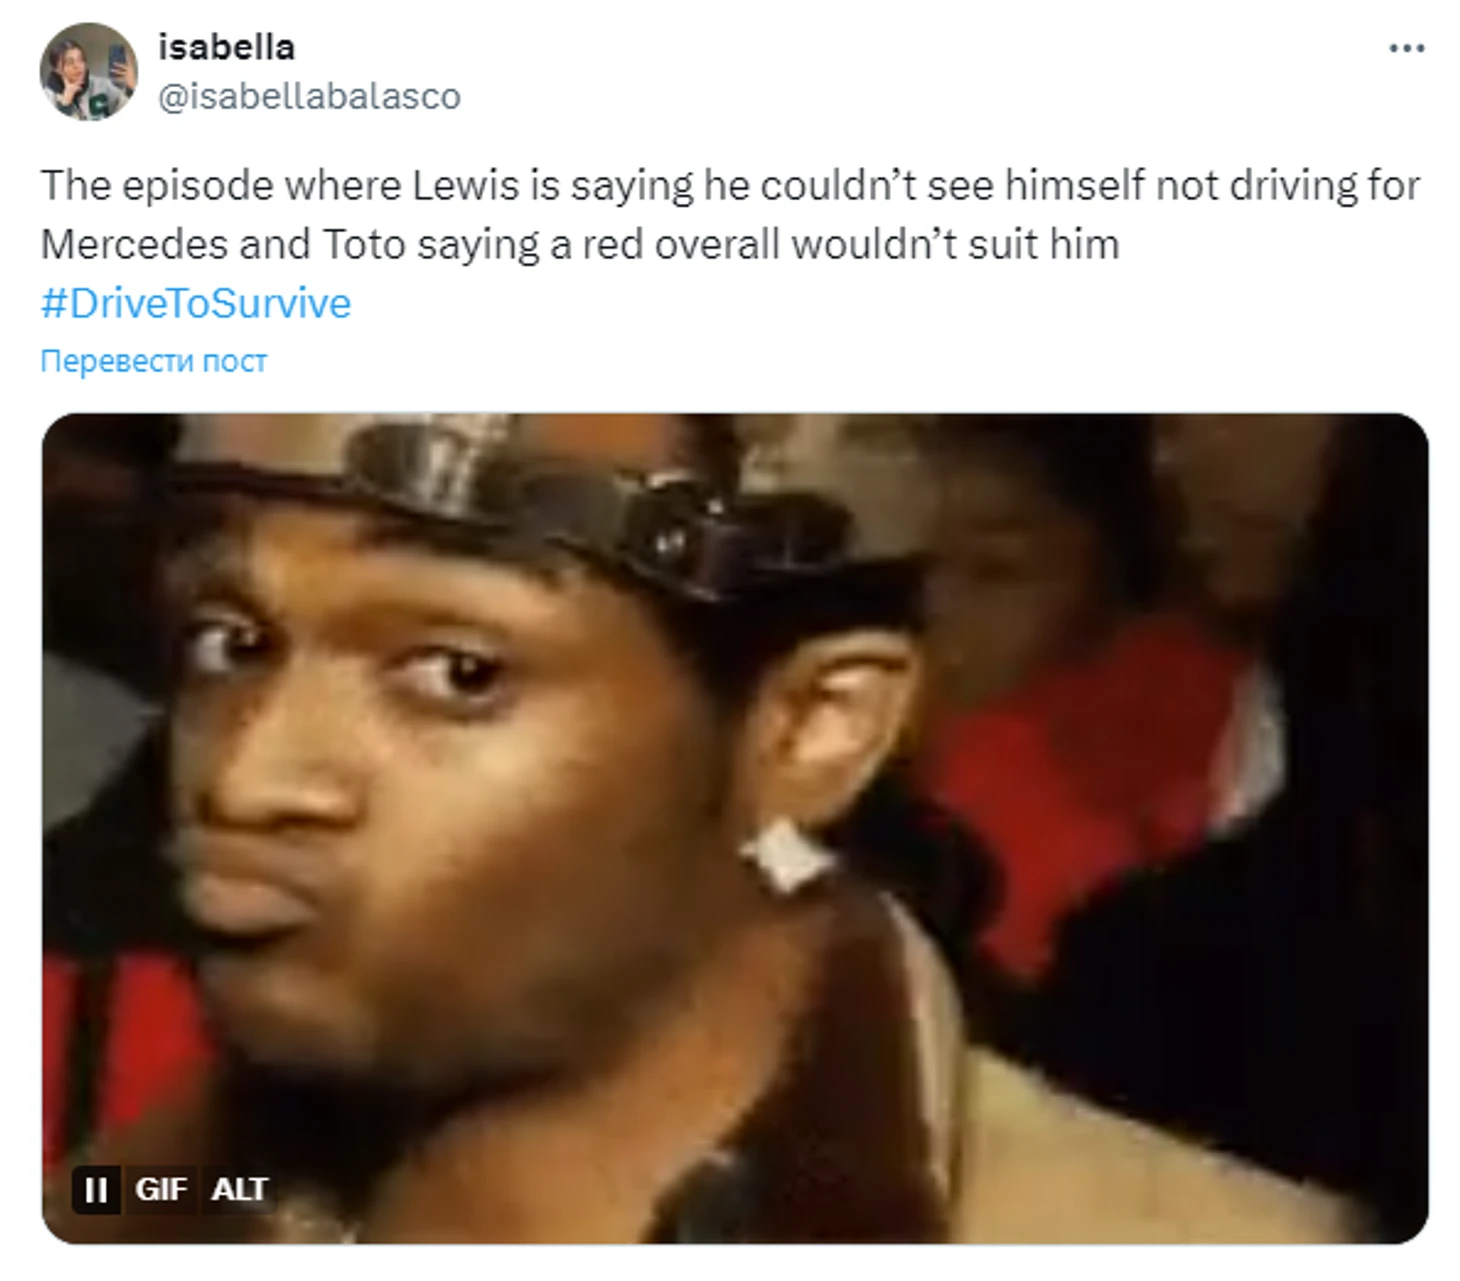Click the Перевести пост translate link
This screenshot has height=1281, width=1460.
click(x=153, y=361)
